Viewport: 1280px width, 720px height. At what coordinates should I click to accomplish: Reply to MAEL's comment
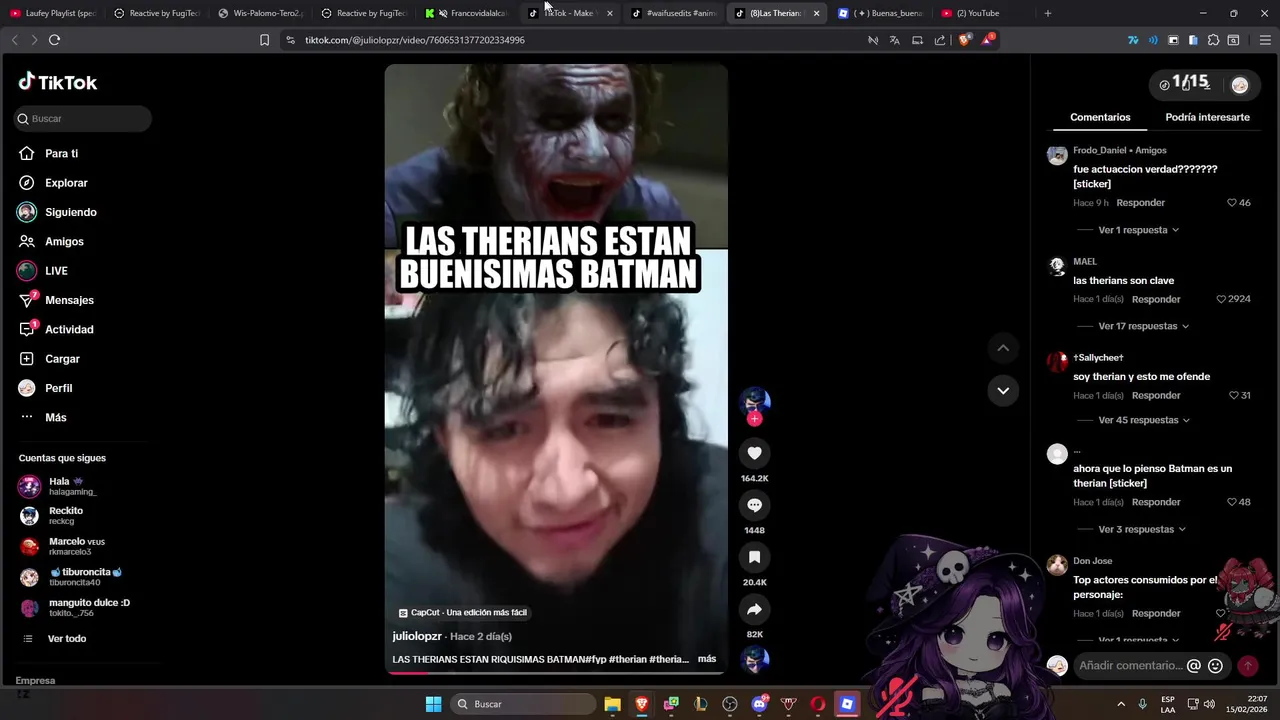(1156, 299)
